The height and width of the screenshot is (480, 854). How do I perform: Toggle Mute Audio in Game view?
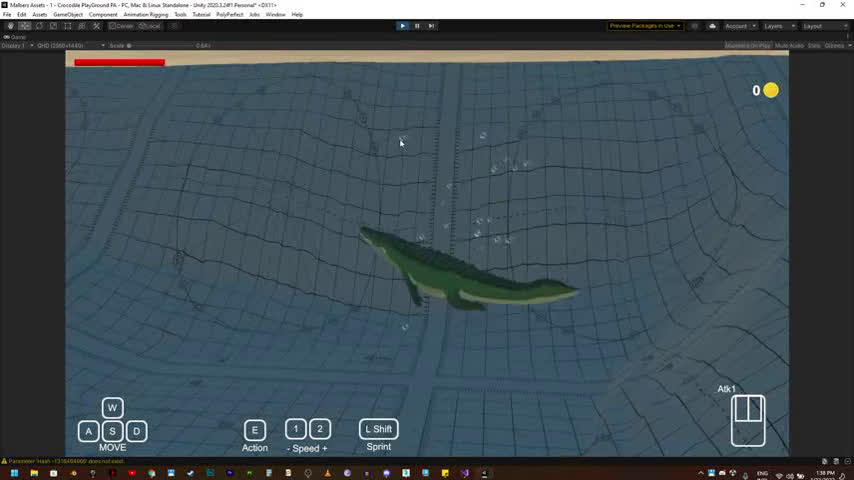[x=789, y=45]
